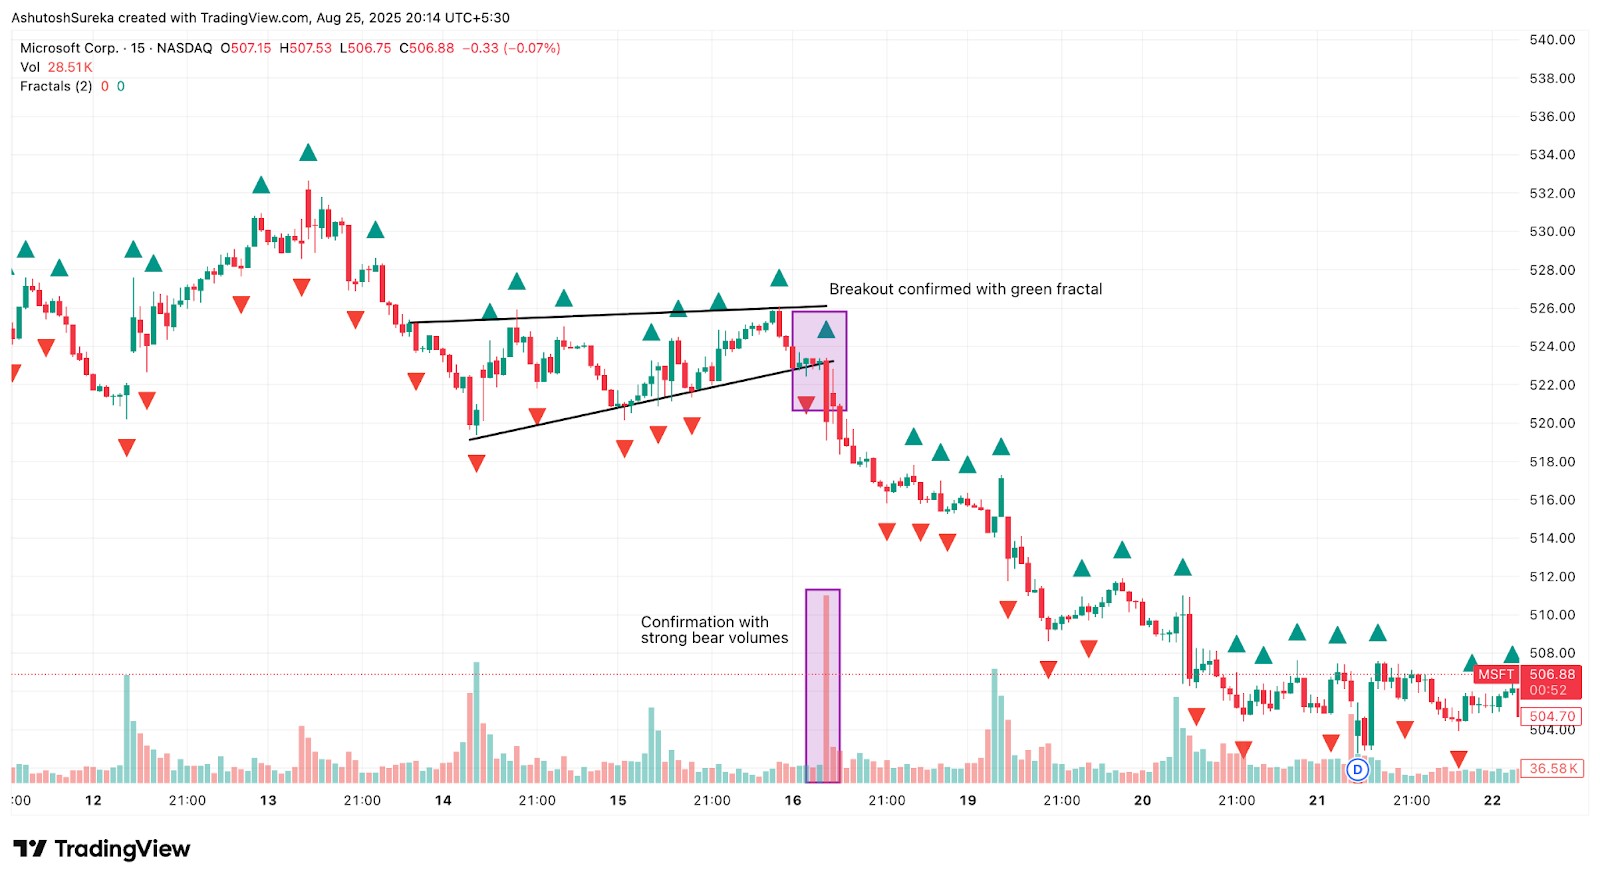
Task: Click the 36.58K volume axis label
Action: pos(1552,769)
